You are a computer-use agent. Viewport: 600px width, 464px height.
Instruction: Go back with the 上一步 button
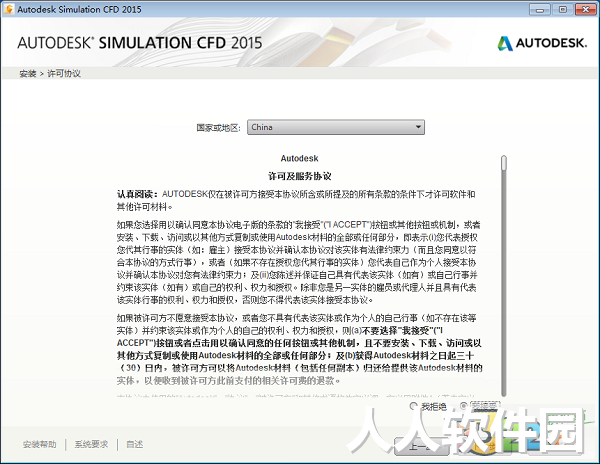(x=422, y=446)
